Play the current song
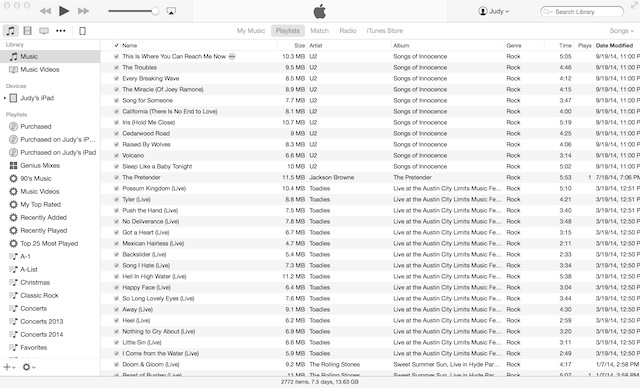The image size is (640, 388). pyautogui.click(x=64, y=11)
